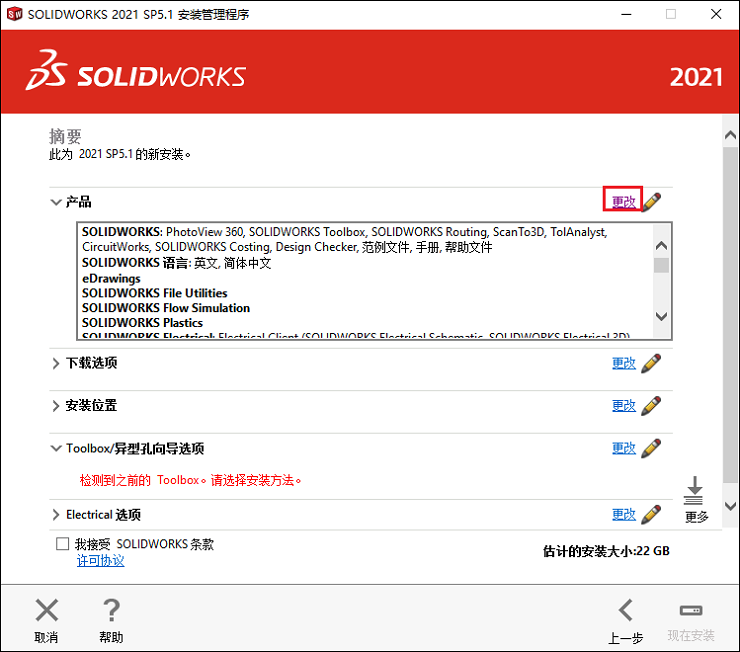Screen dimensions: 740x652
Task: Click the 更多 download arrow icon
Action: pos(694,491)
